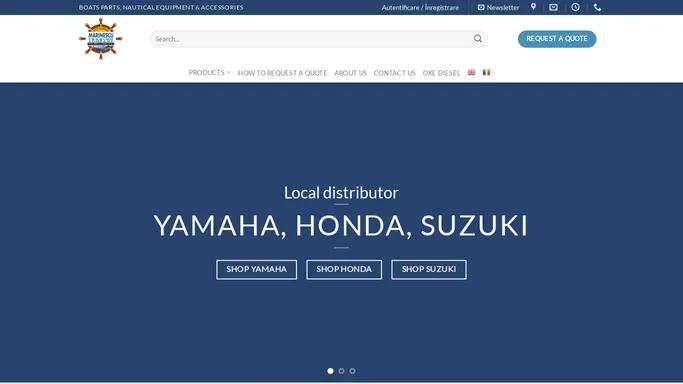
Task: Click the Shop Yamaha button
Action: tap(257, 269)
